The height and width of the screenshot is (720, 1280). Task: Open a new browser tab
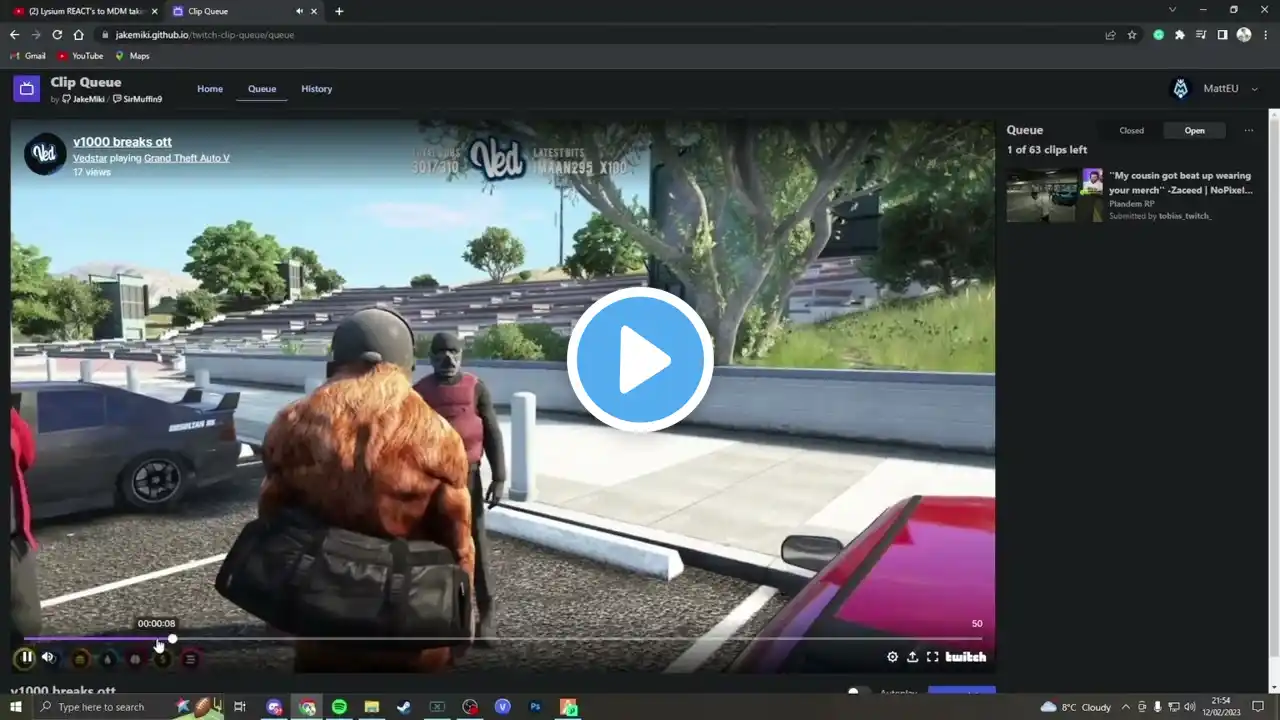tap(339, 11)
